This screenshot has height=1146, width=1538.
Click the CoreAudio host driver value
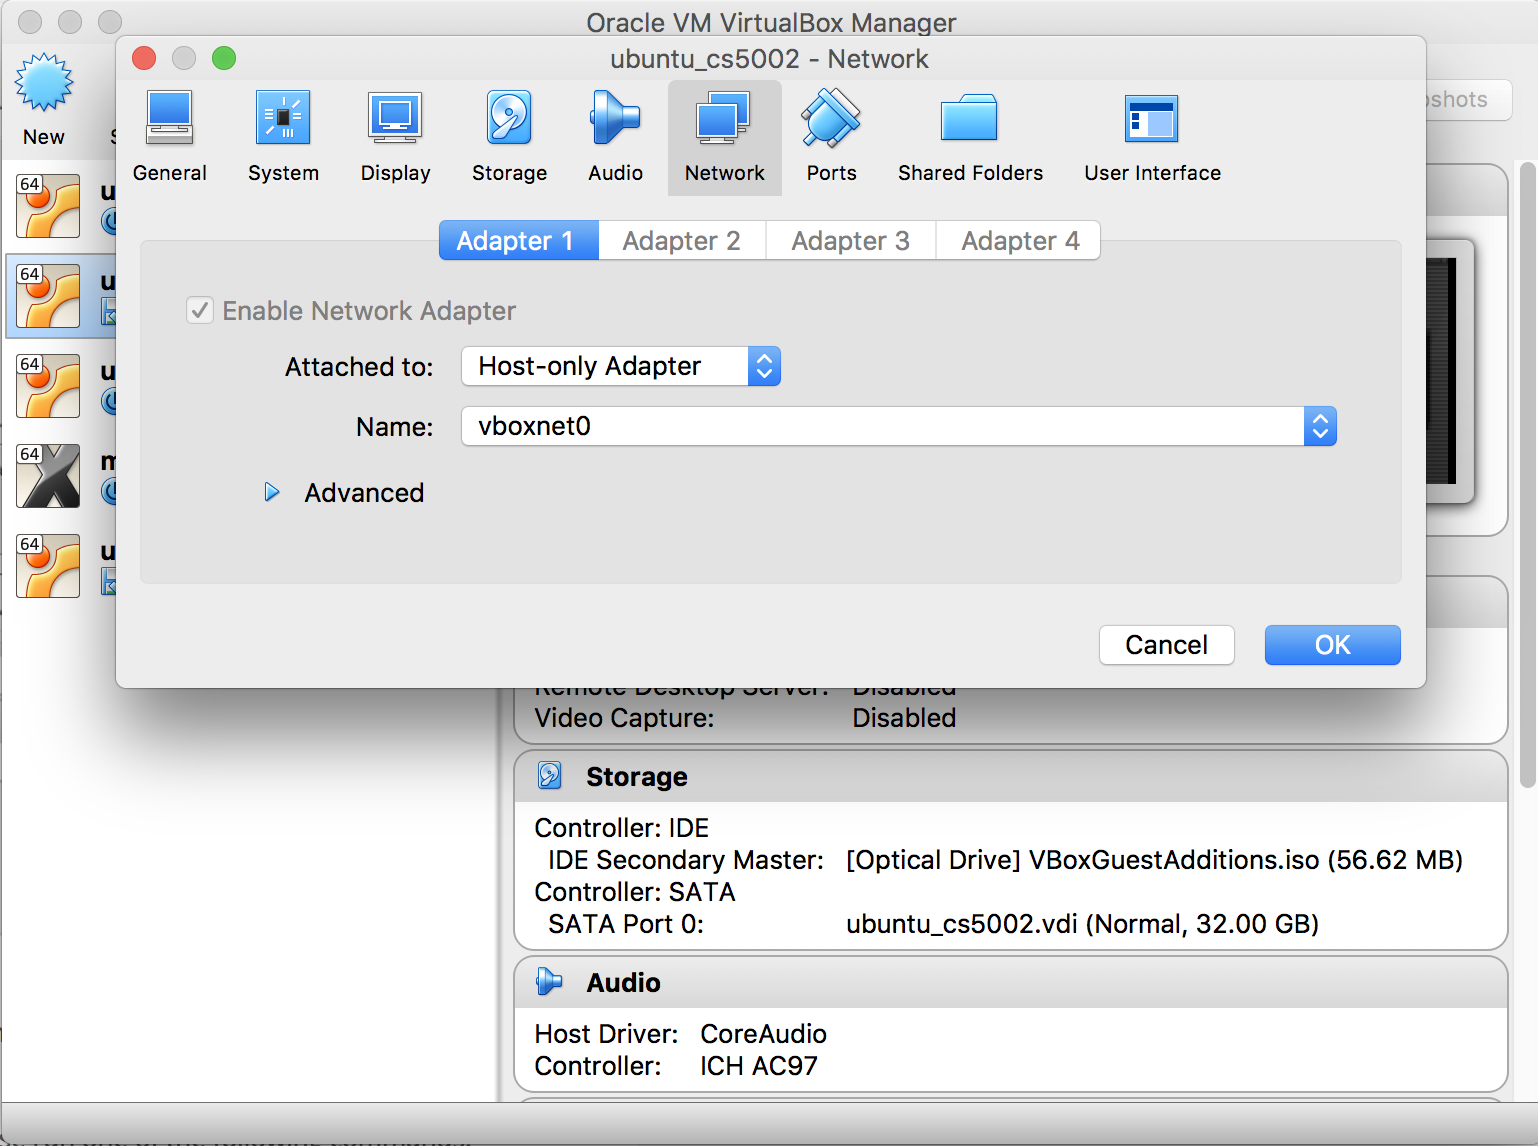click(x=763, y=1034)
